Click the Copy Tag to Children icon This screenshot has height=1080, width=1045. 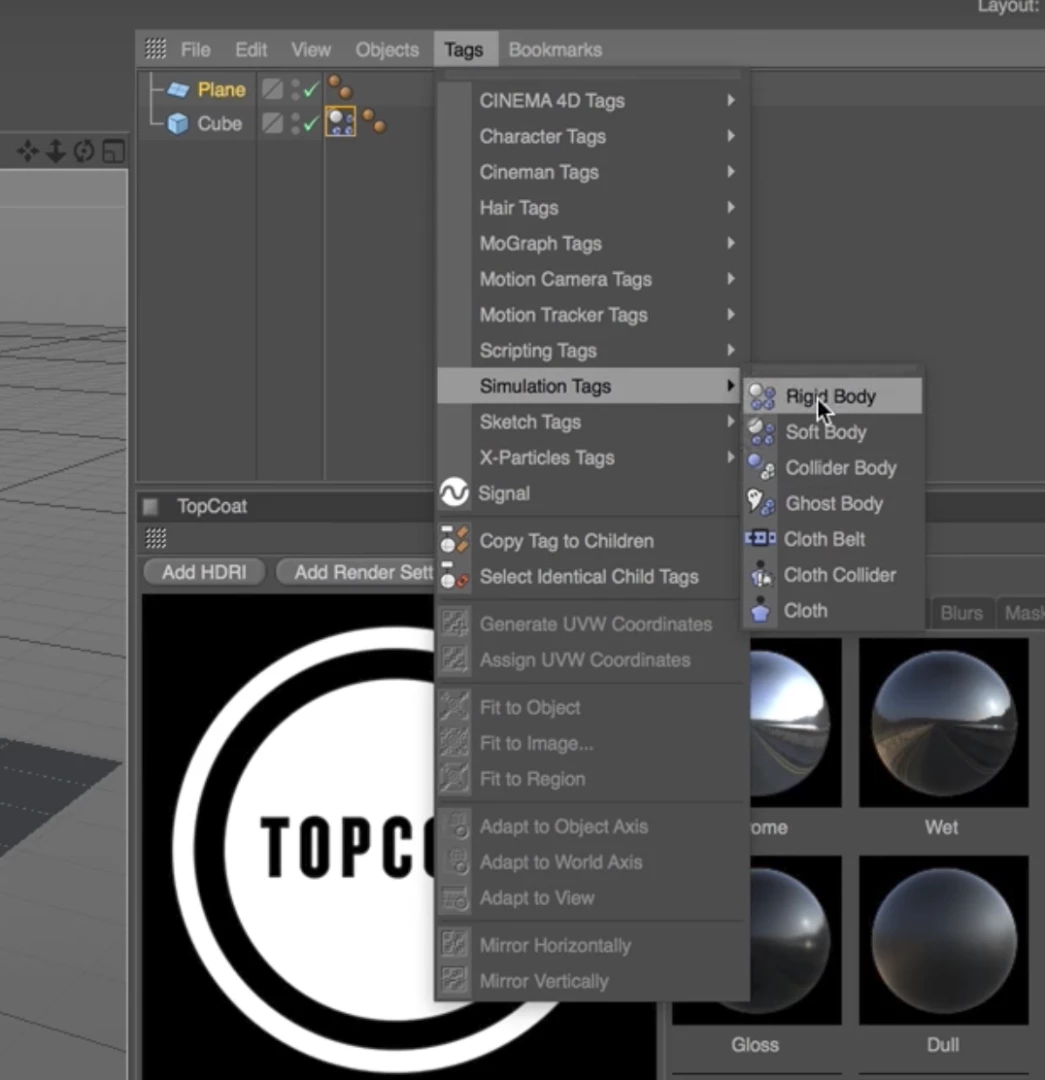455,540
